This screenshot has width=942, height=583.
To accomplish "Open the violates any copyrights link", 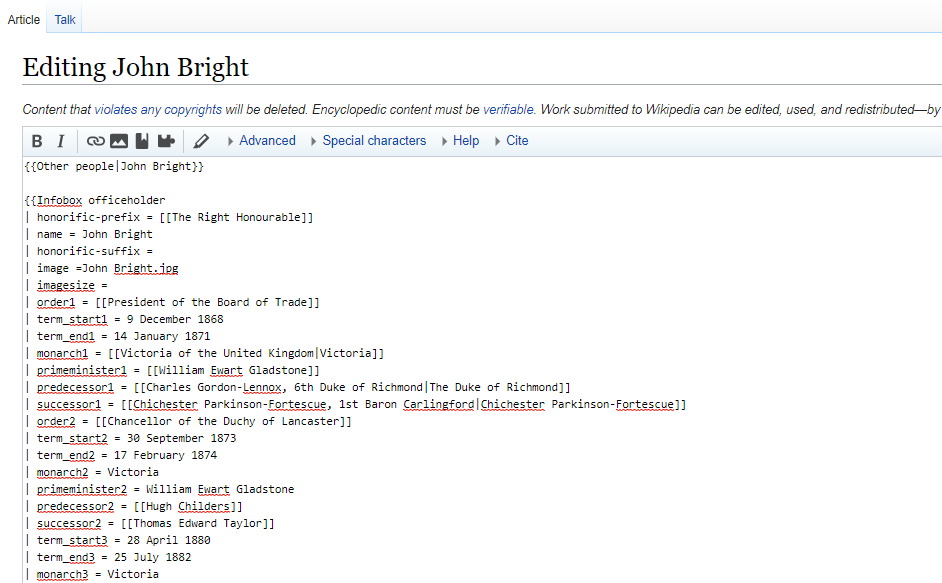I will point(158,109).
